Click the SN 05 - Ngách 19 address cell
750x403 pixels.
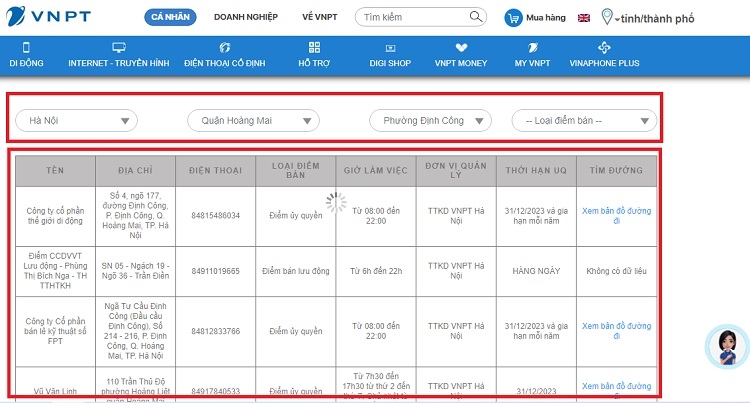point(135,271)
